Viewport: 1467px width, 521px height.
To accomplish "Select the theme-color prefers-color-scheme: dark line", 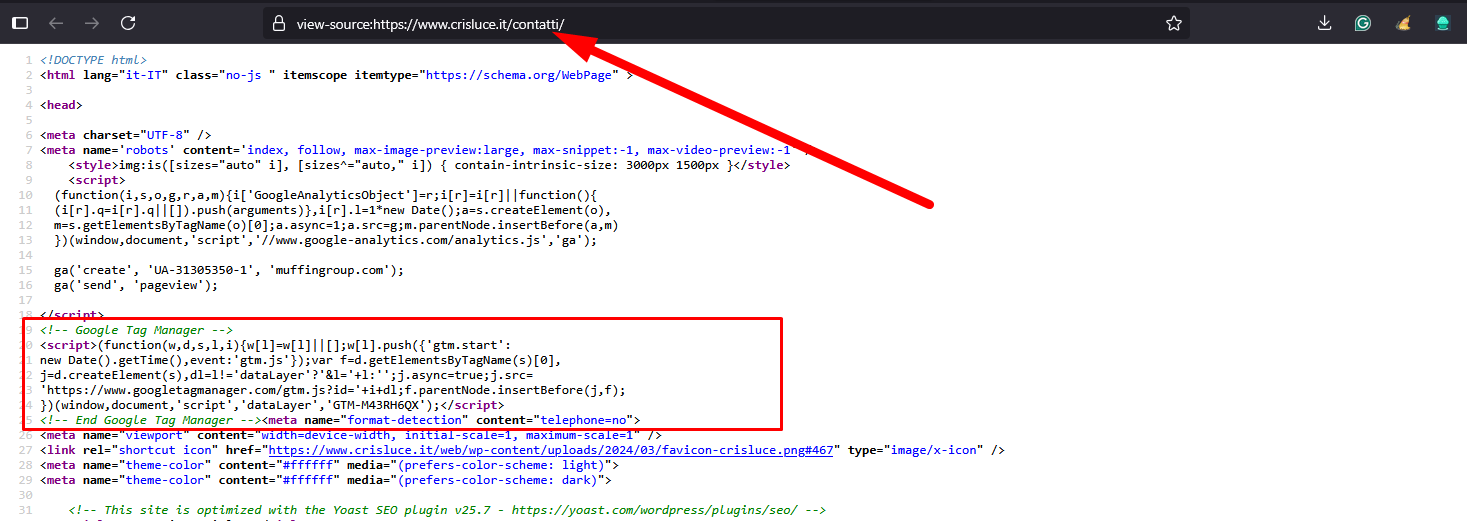I will [x=326, y=480].
